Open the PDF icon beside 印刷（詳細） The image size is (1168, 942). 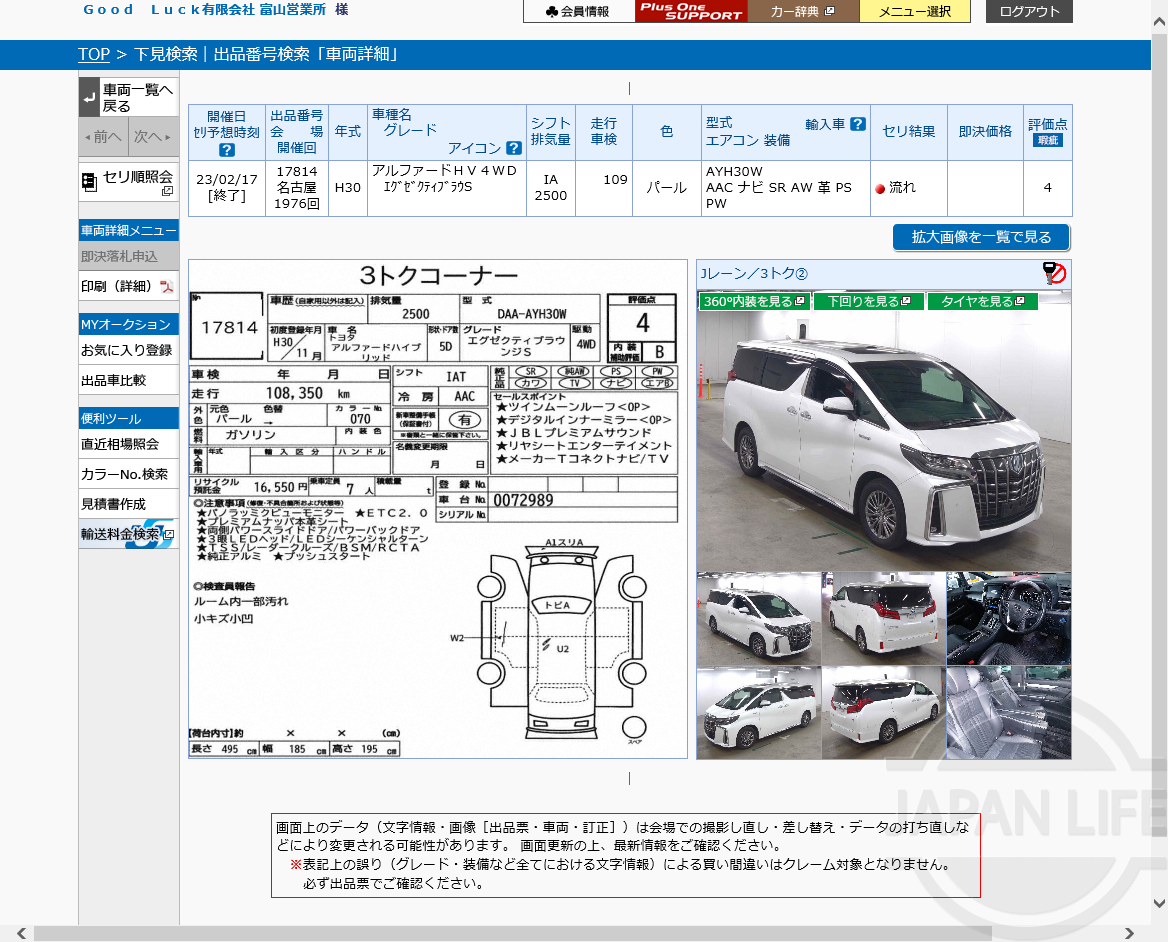[x=165, y=287]
